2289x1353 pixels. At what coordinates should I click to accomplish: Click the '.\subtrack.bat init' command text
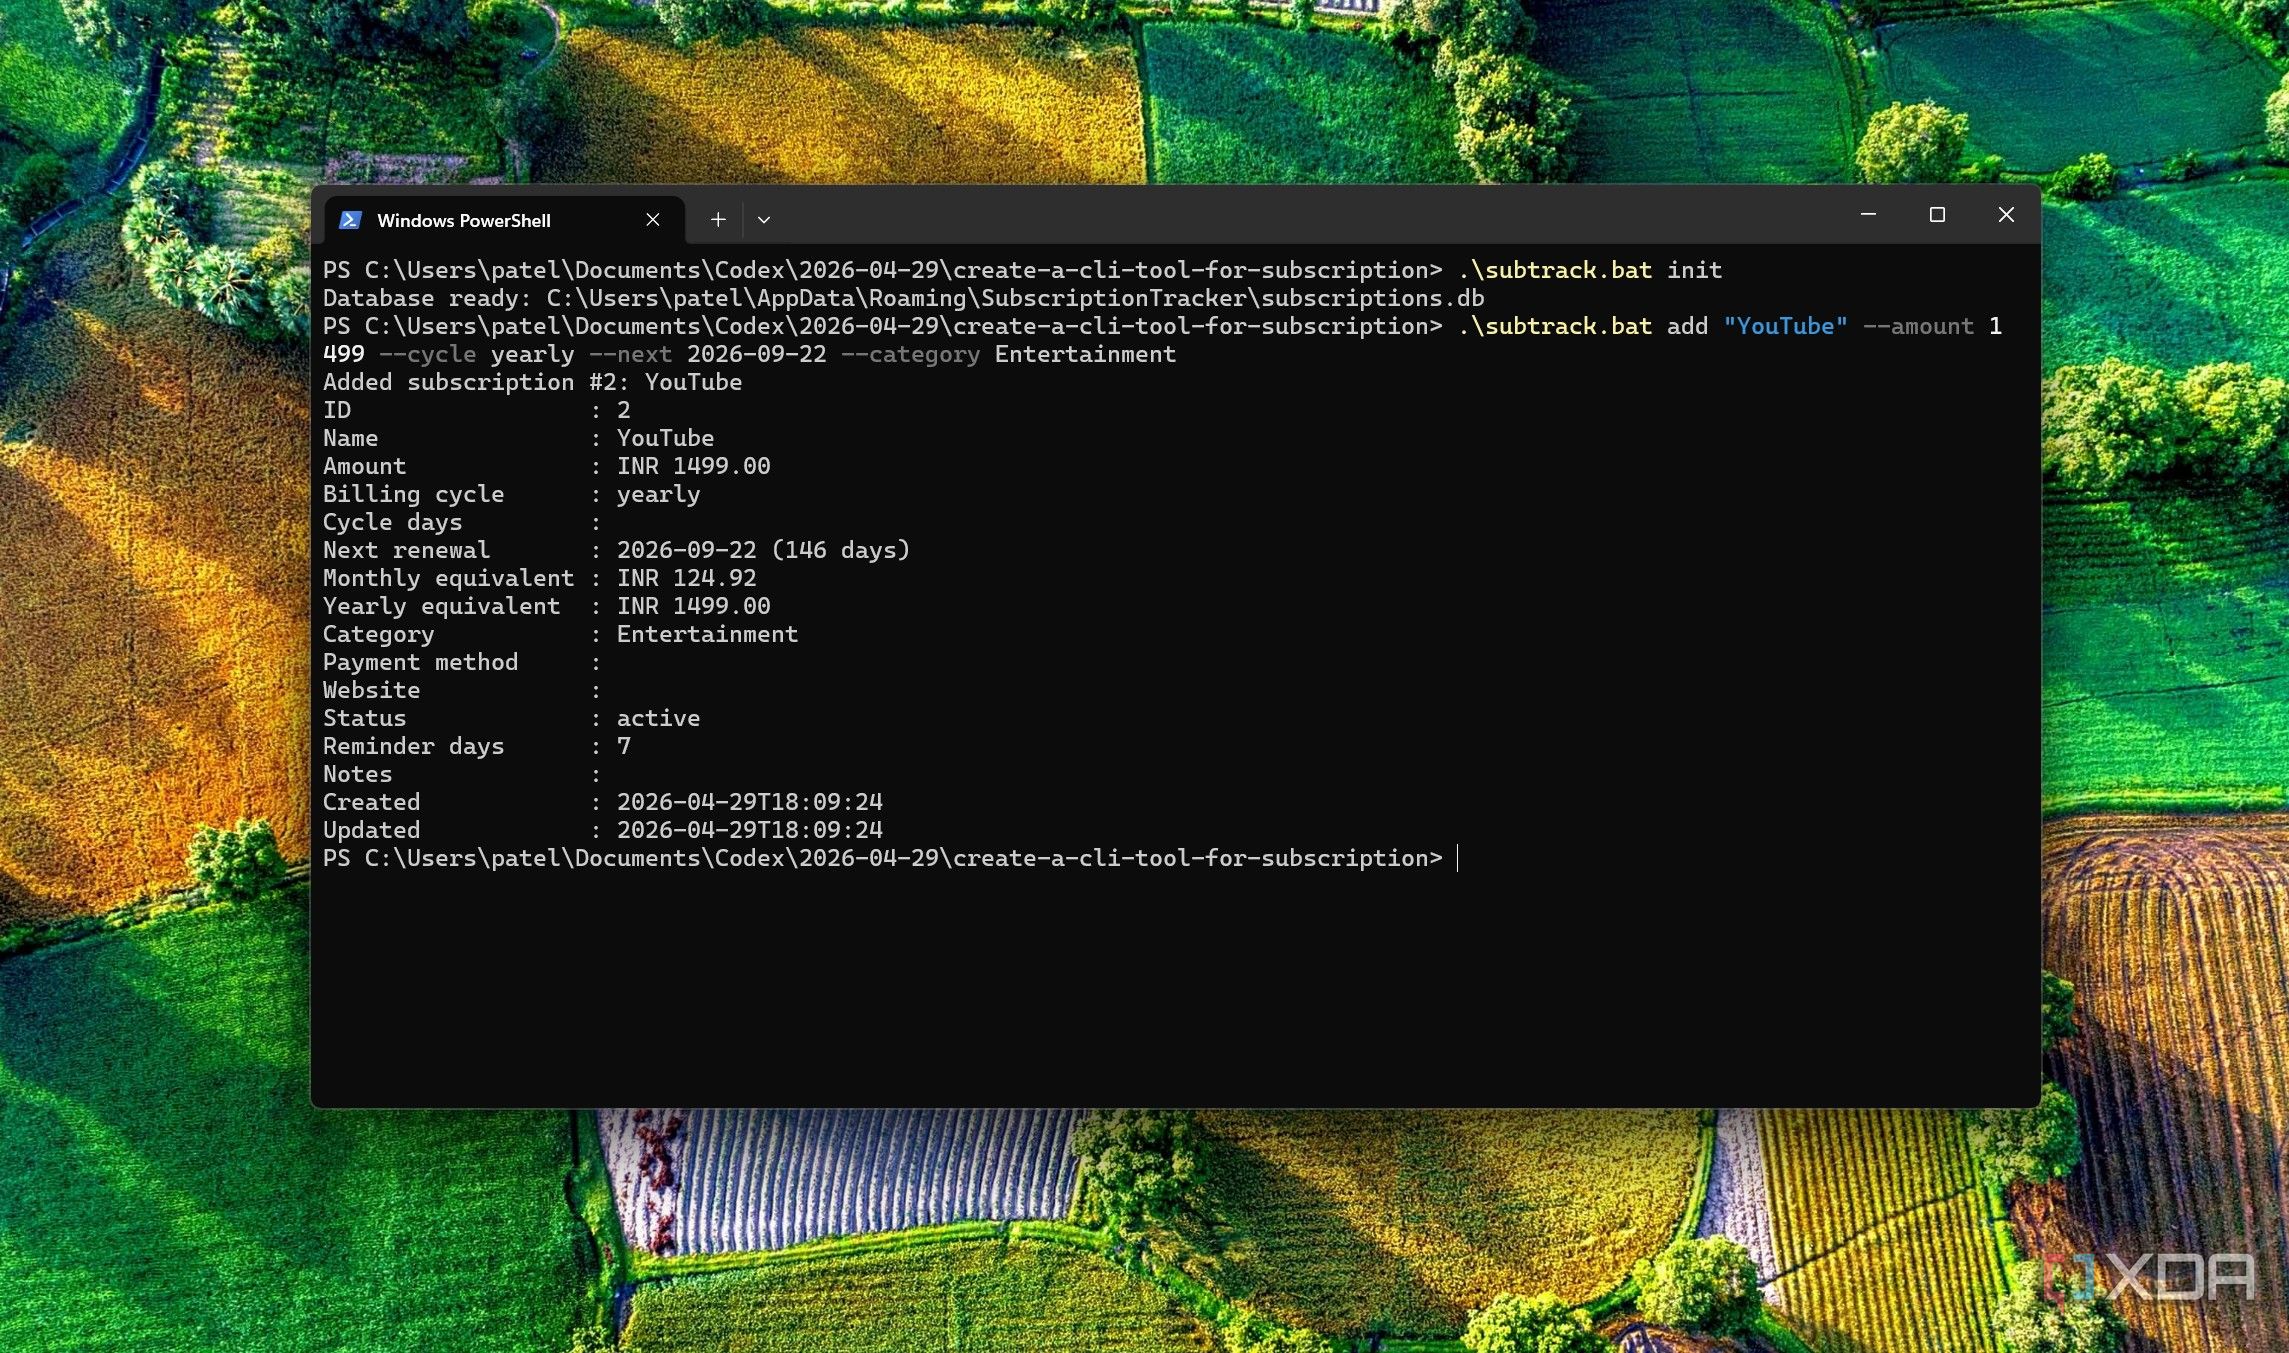pos(1590,270)
